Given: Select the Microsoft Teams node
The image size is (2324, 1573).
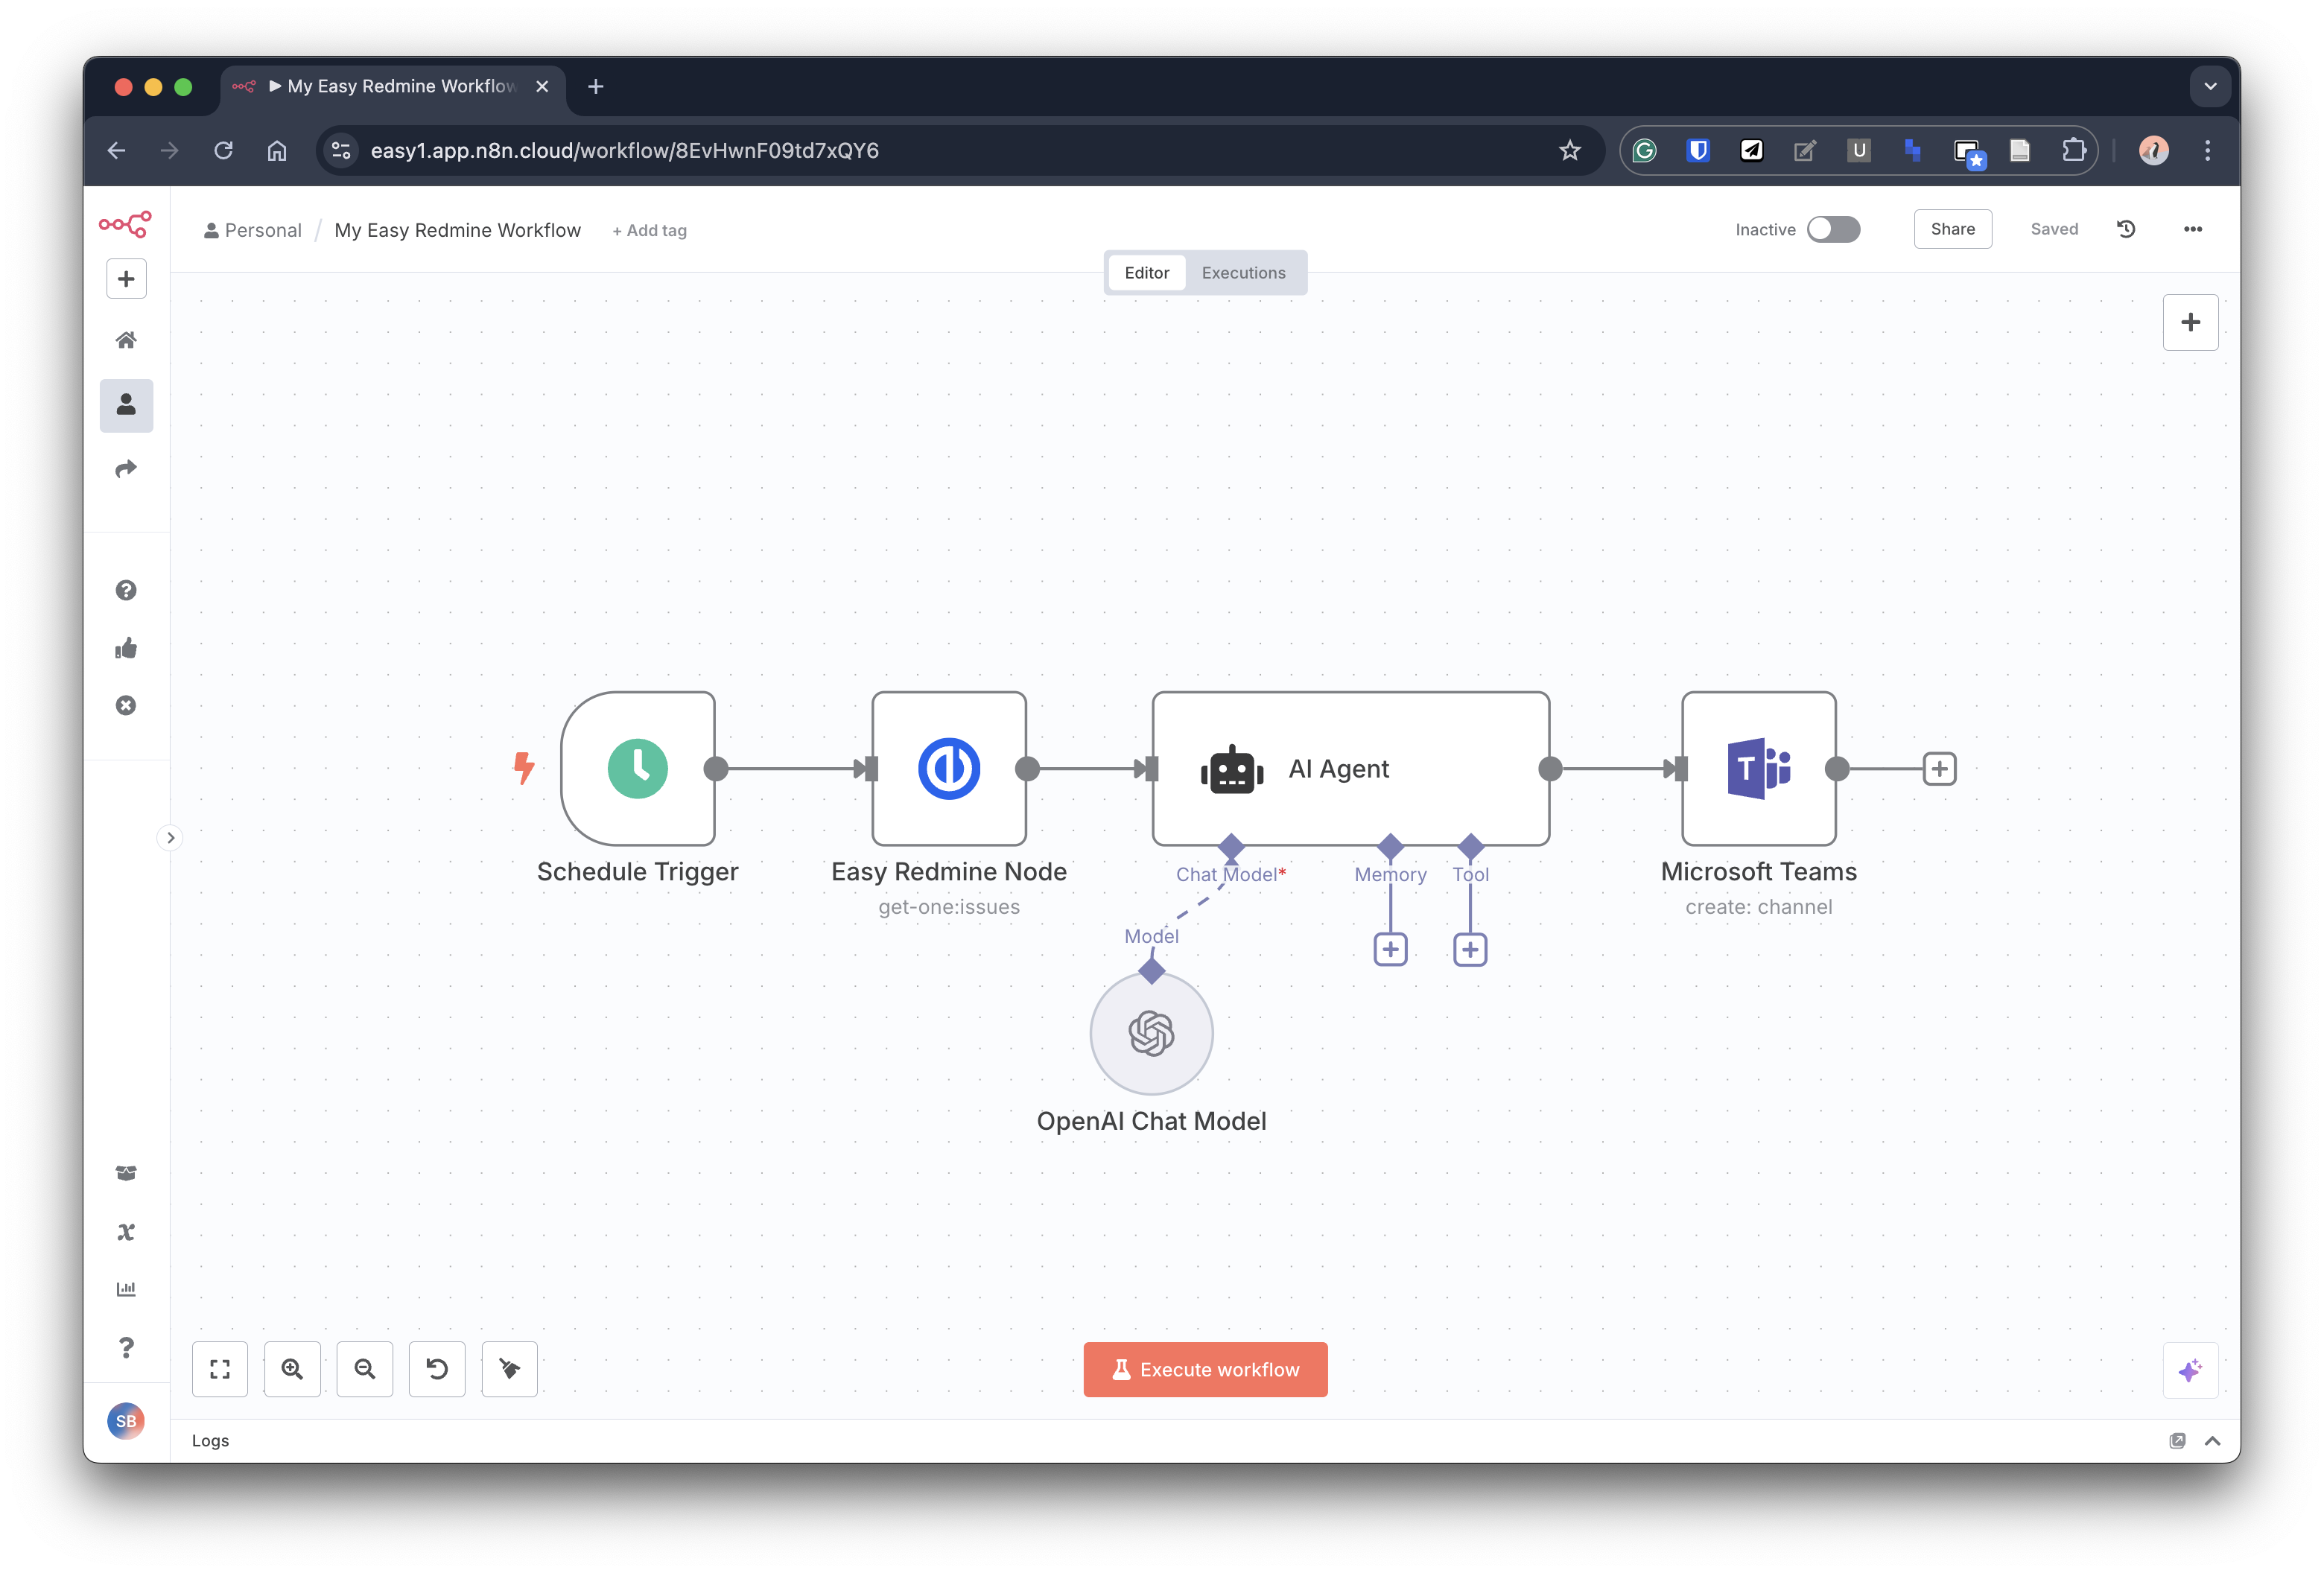Looking at the screenshot, I should [1759, 768].
